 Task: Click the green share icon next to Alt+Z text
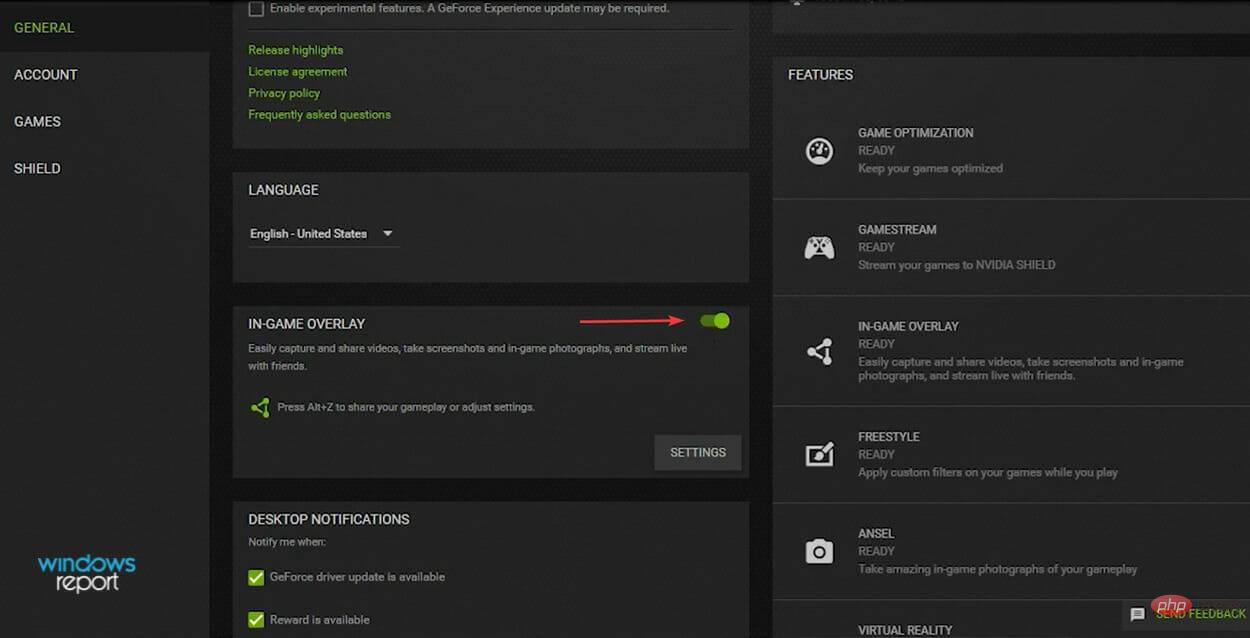[x=260, y=407]
